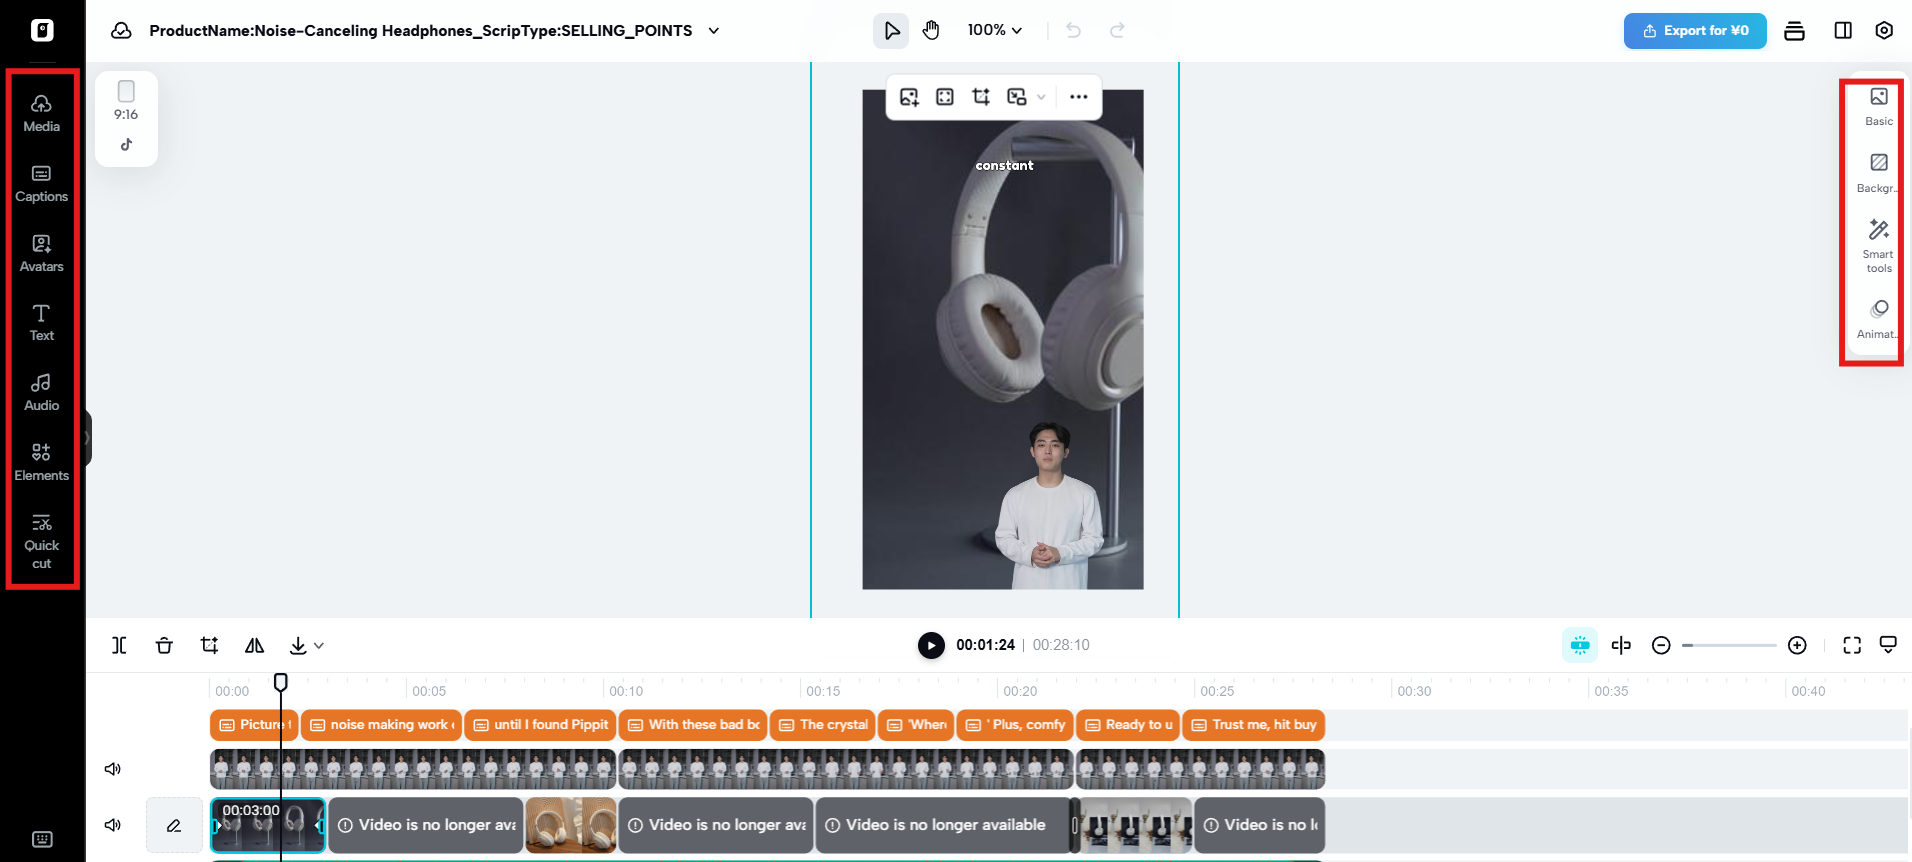Open Background settings on right panel
The image size is (1912, 862).
point(1879,173)
